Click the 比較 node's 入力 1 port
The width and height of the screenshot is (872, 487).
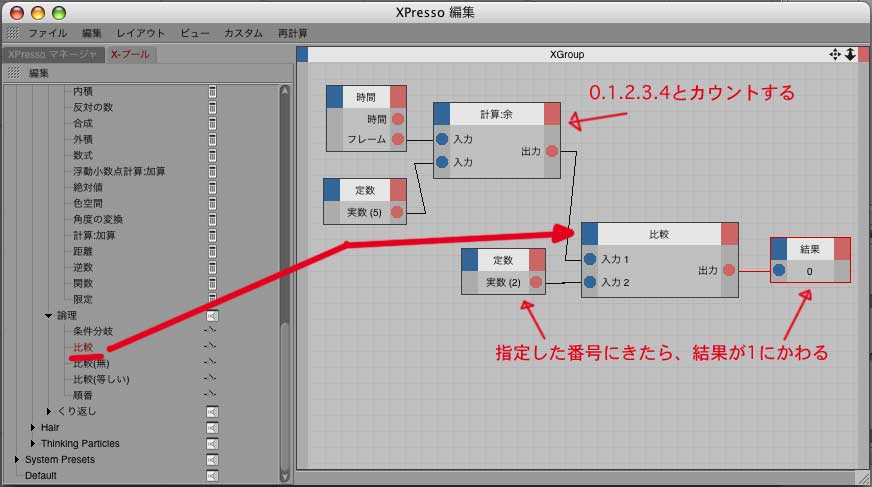[x=590, y=259]
